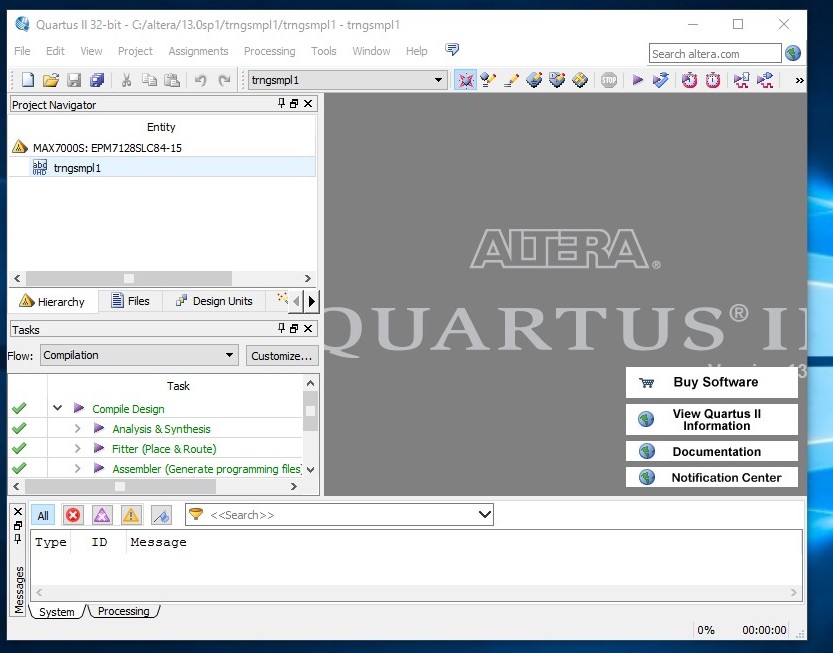This screenshot has width=833, height=653.
Task: Show more toolbar buttons via double chevron
Action: [799, 81]
